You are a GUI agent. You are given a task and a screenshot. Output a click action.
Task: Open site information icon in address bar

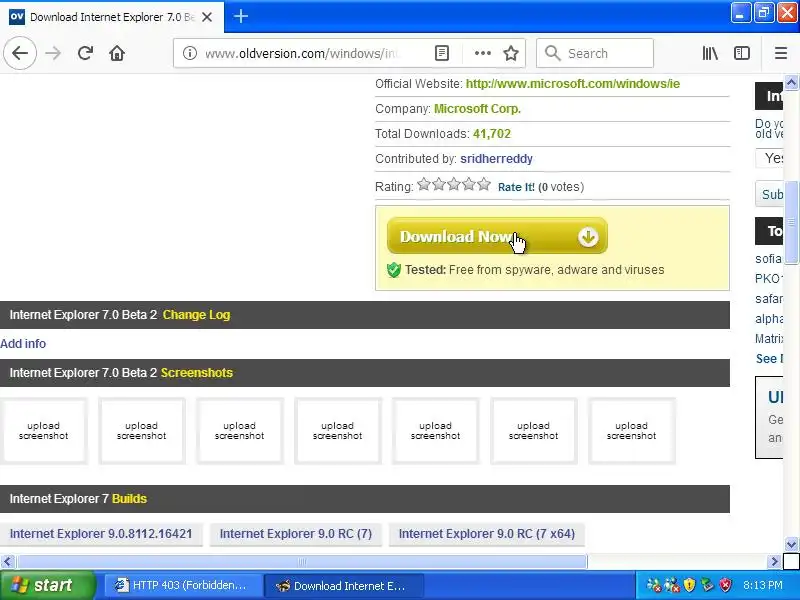pos(190,53)
